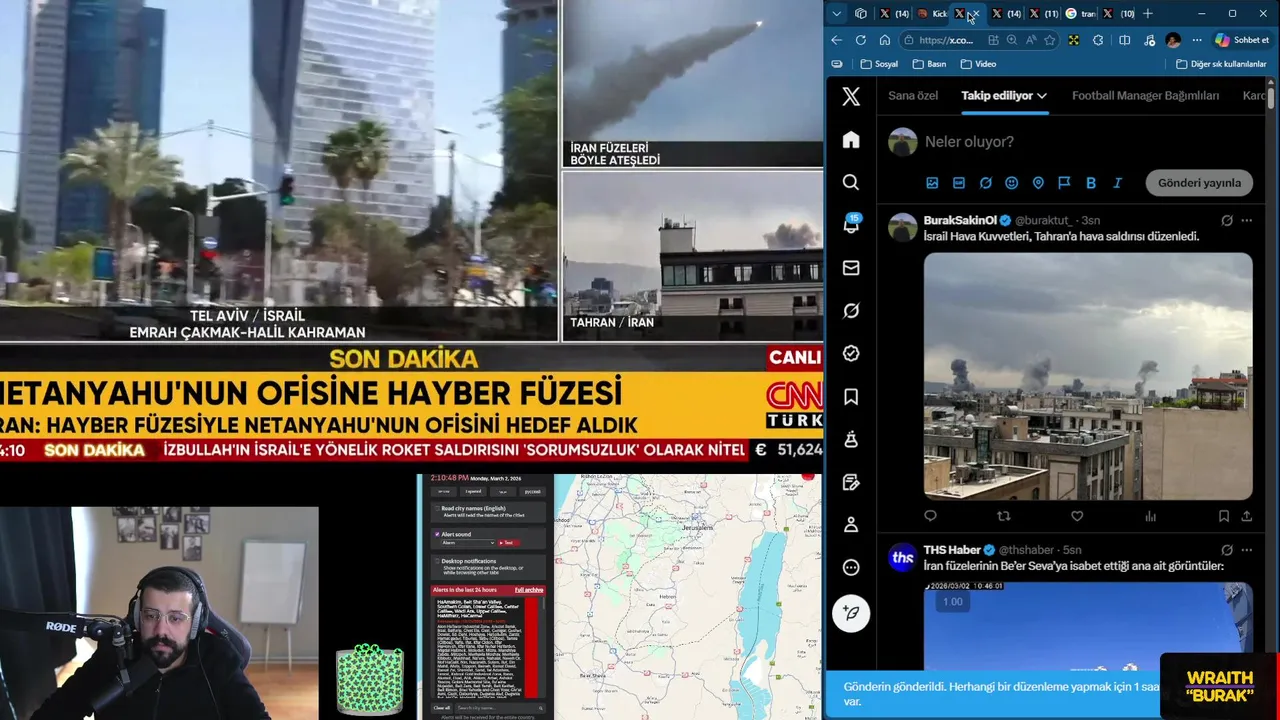Open the Basın bookmarks folder
The height and width of the screenshot is (720, 1280).
point(929,64)
